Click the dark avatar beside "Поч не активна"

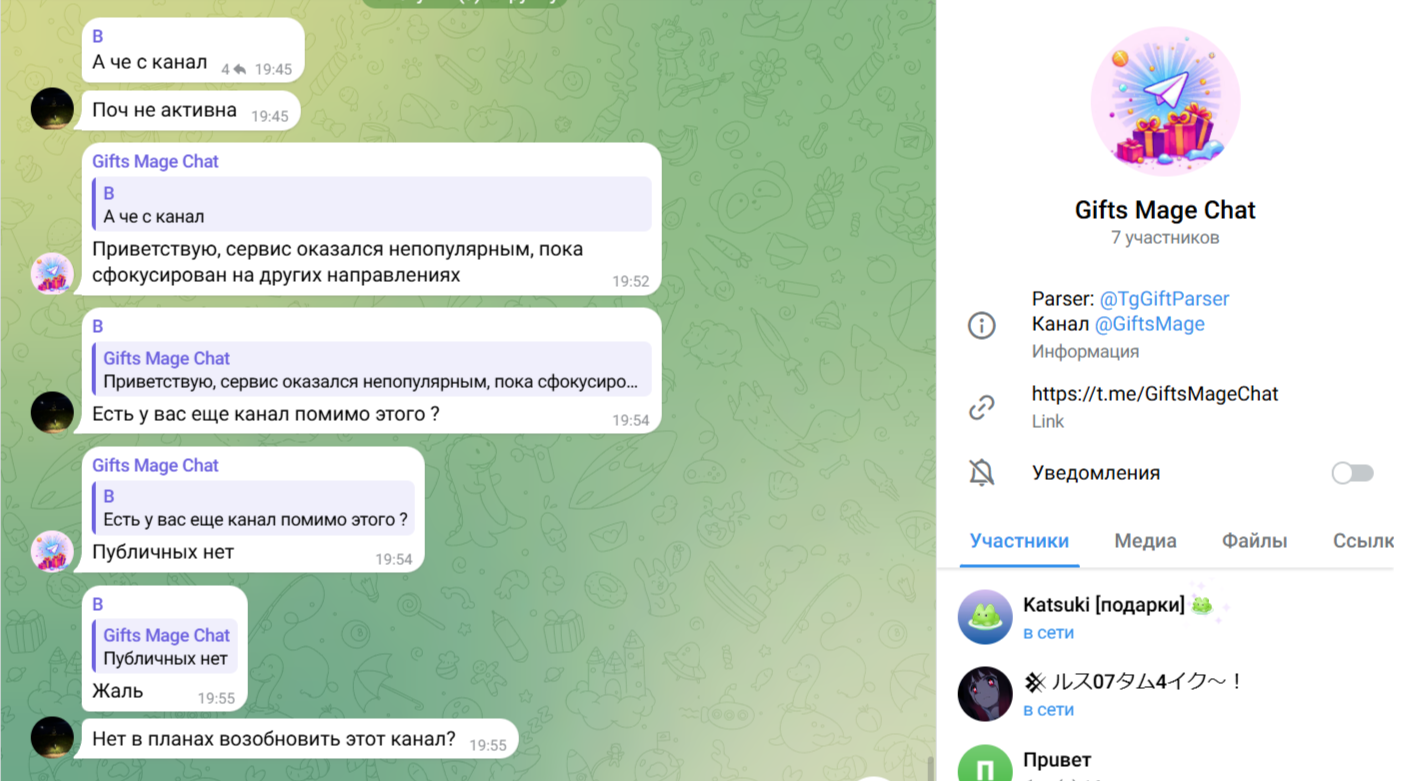pyautogui.click(x=52, y=109)
